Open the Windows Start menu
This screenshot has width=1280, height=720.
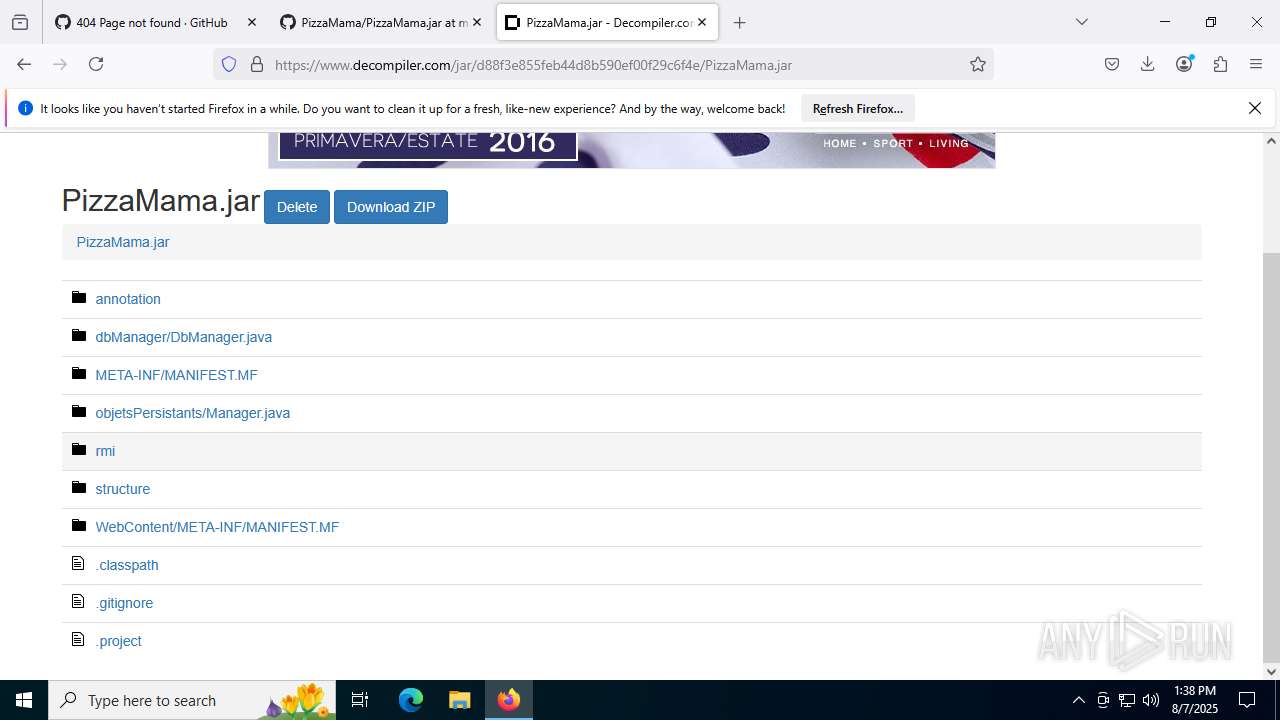tap(24, 700)
